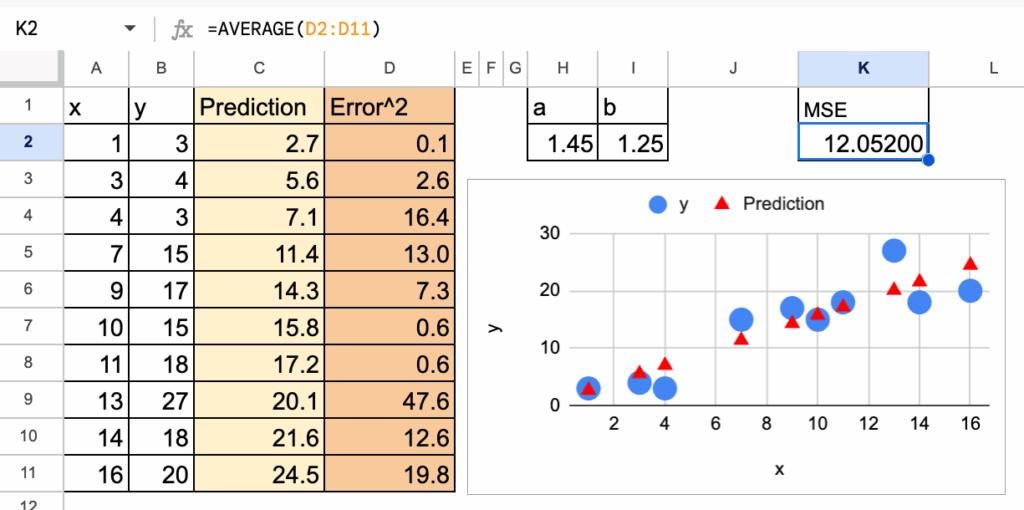Click the blue fill handle on cell K2

928,160
